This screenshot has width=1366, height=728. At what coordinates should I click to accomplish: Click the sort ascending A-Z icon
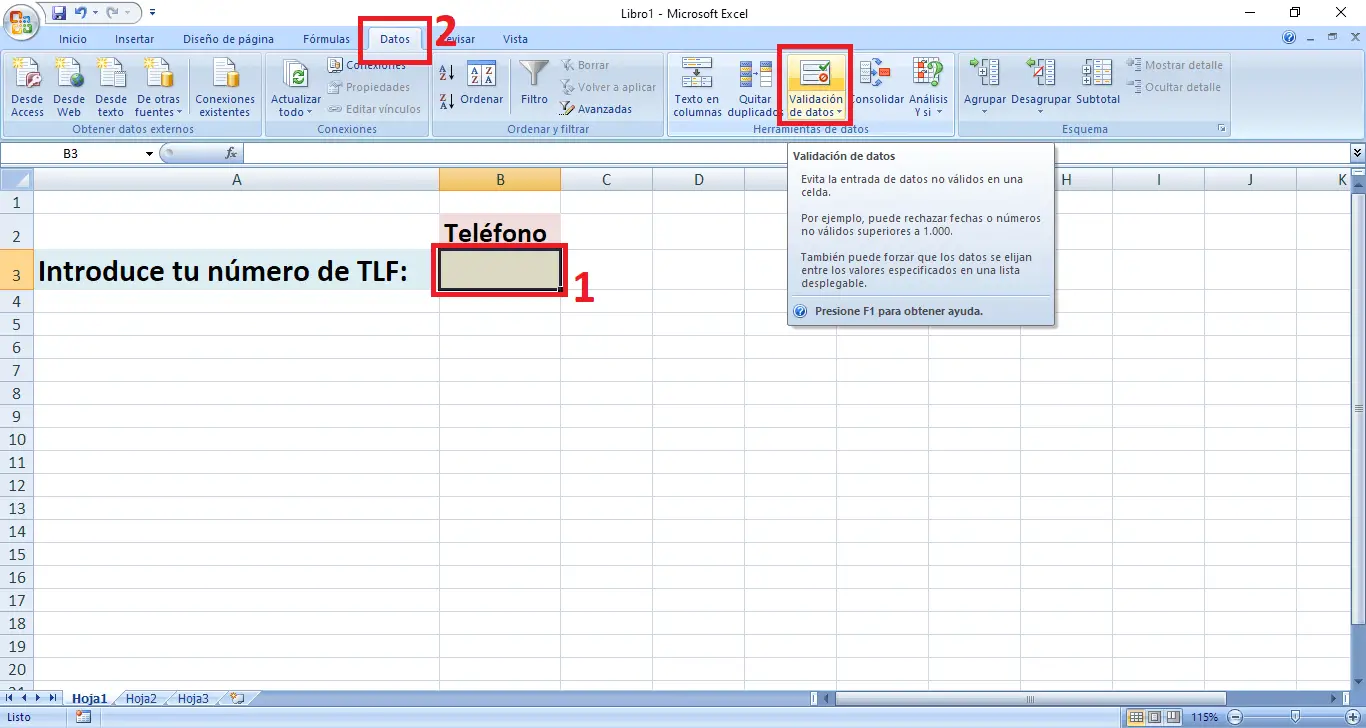point(446,73)
